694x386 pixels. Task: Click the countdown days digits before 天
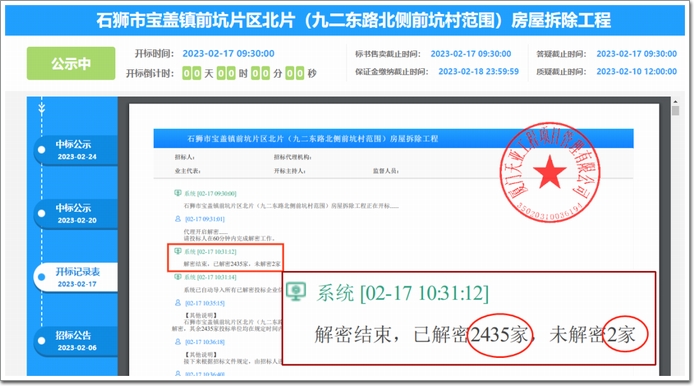[x=192, y=73]
